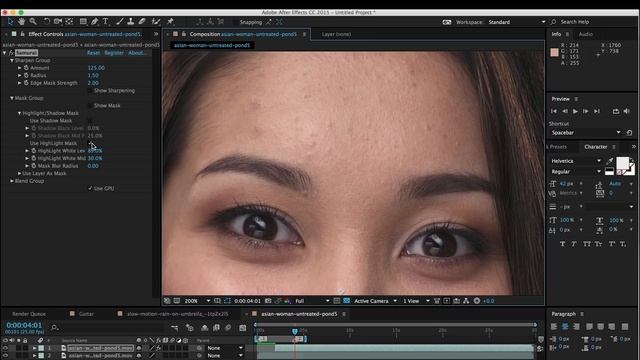Select the Brush tool

(120, 22)
